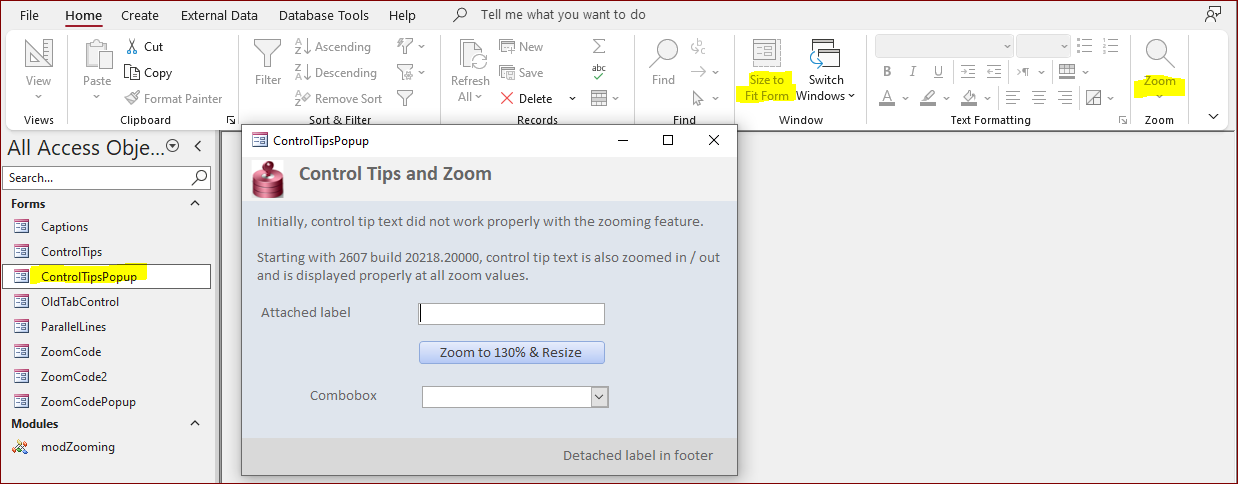Image resolution: width=1238 pixels, height=484 pixels.
Task: Click the Replace icon in Find group
Action: 698,47
